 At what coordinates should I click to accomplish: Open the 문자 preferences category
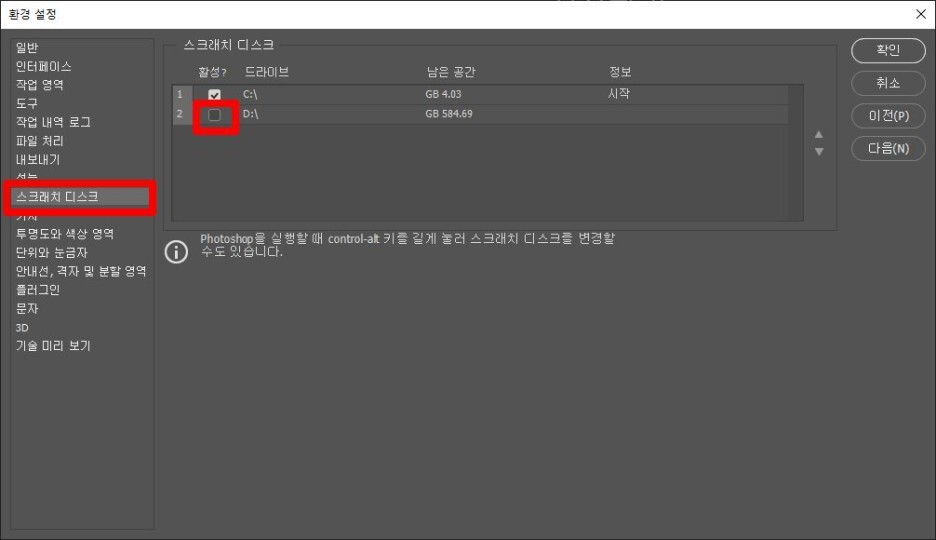(27, 308)
